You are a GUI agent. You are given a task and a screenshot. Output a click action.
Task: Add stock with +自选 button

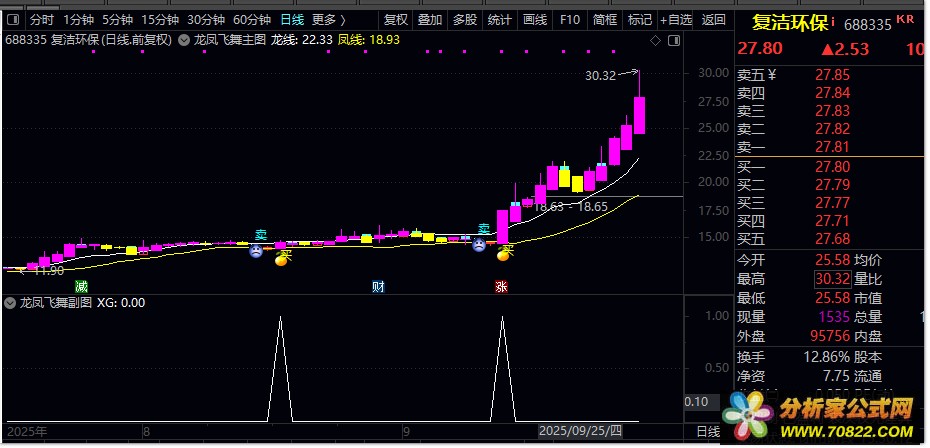(676, 20)
